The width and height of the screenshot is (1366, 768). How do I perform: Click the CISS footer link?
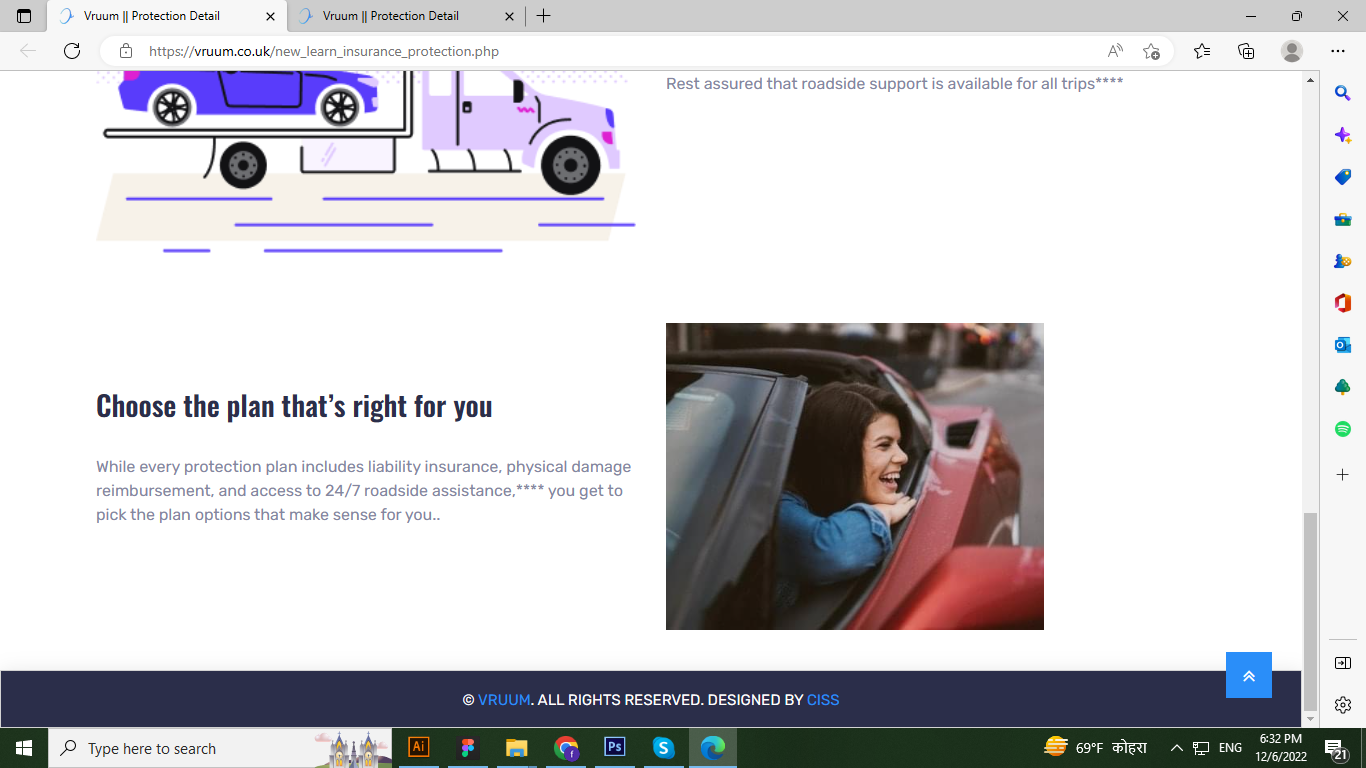pyautogui.click(x=823, y=700)
